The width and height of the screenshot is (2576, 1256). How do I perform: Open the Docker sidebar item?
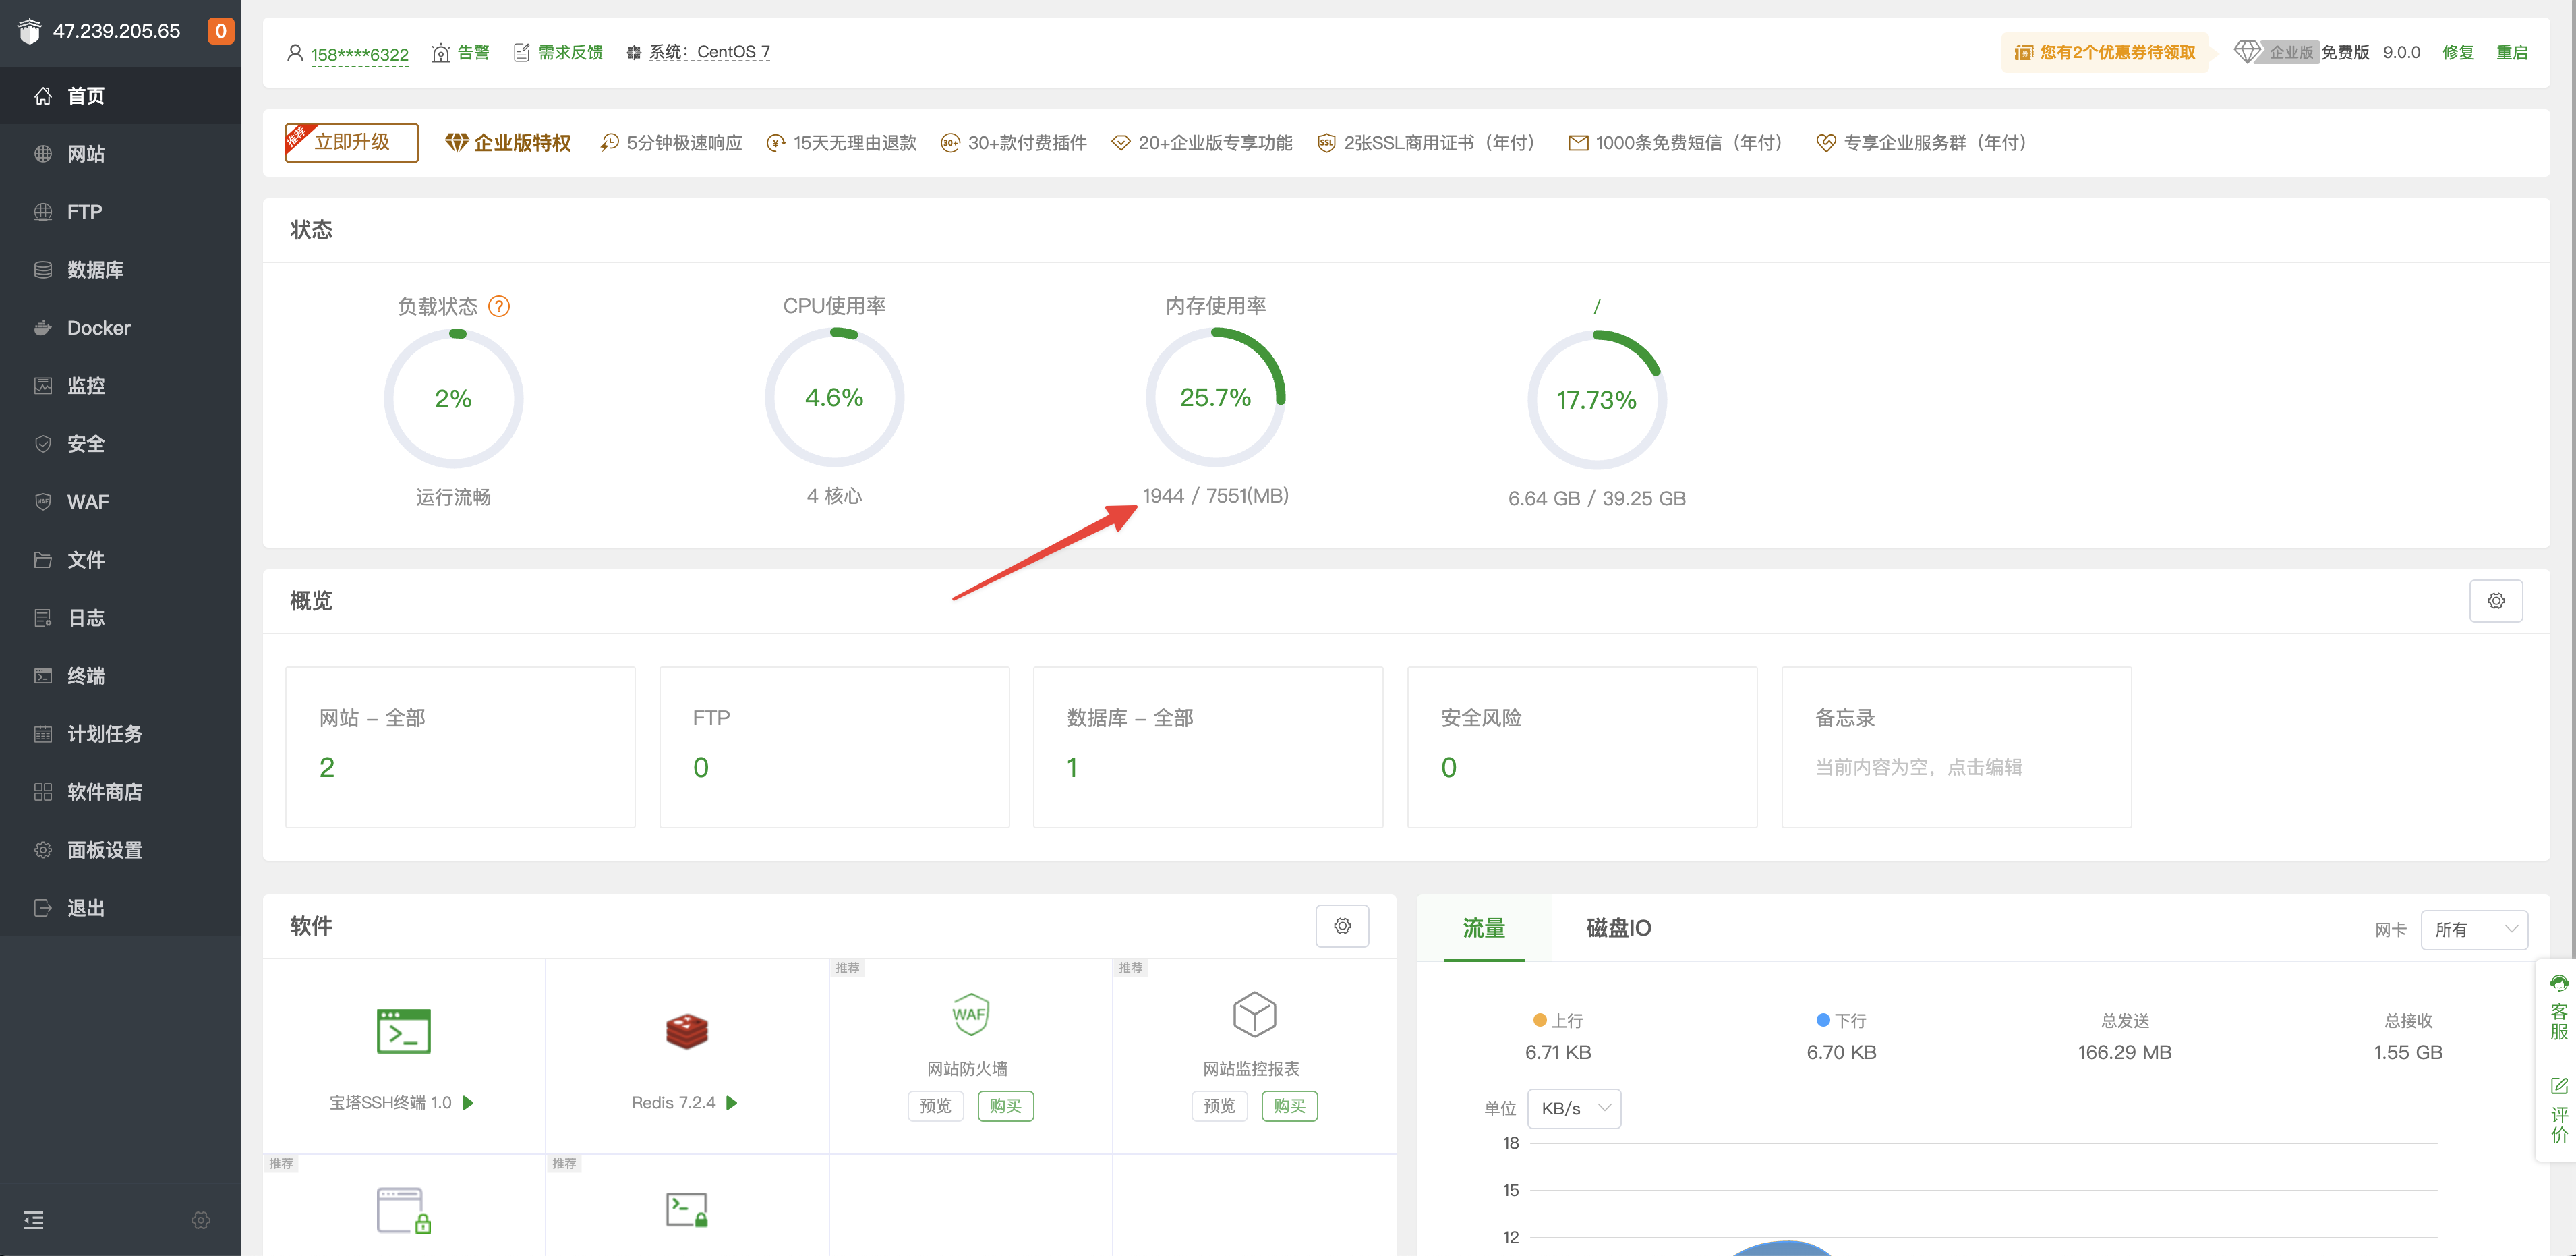pos(120,328)
